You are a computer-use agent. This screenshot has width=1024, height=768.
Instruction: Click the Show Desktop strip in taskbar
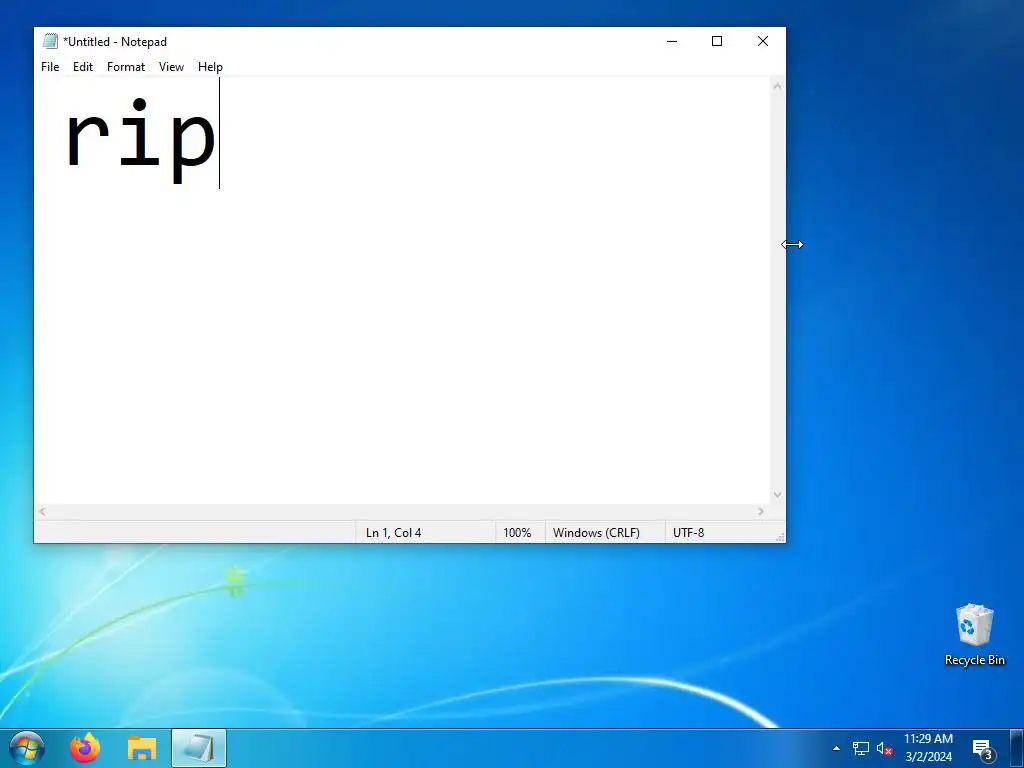pyautogui.click(x=1017, y=748)
